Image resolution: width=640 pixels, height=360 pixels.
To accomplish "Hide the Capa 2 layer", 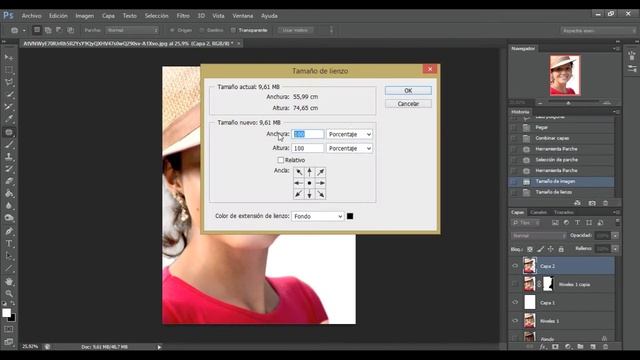I will coord(515,266).
